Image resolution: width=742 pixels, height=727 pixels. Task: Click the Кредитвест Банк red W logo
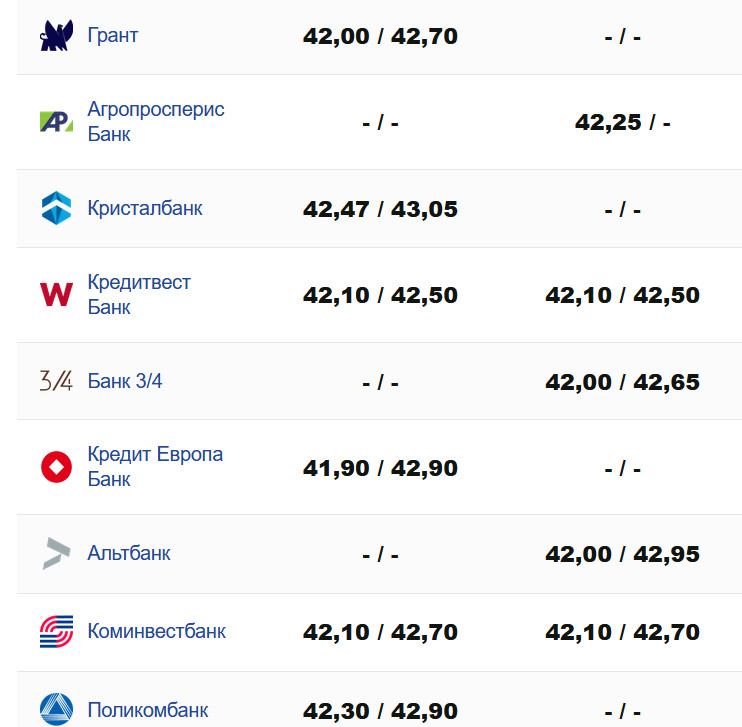point(56,295)
